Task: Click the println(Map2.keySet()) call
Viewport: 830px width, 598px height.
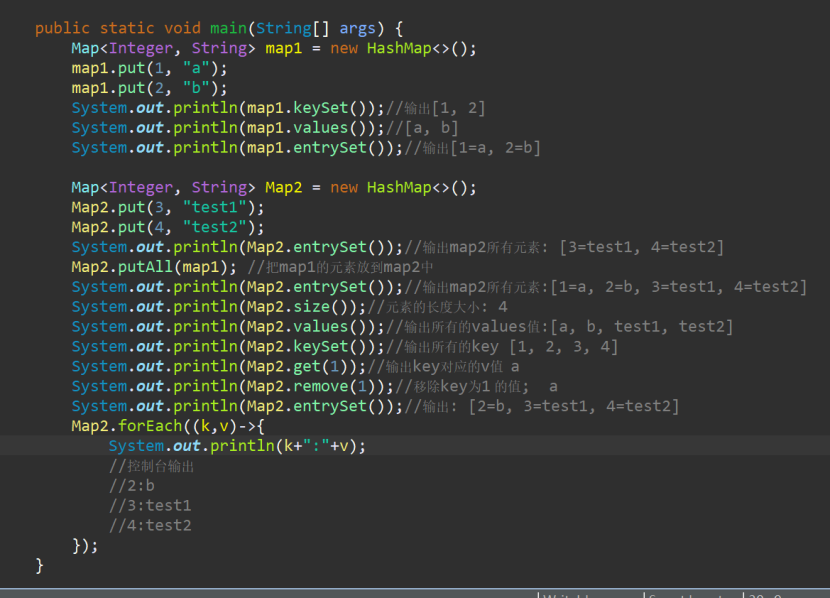Action: (228, 347)
